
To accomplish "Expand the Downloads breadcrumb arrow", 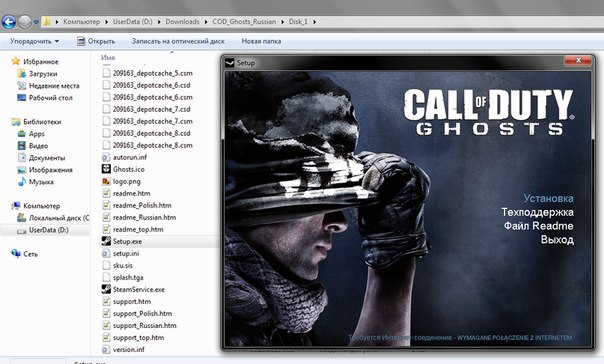I will 206,22.
